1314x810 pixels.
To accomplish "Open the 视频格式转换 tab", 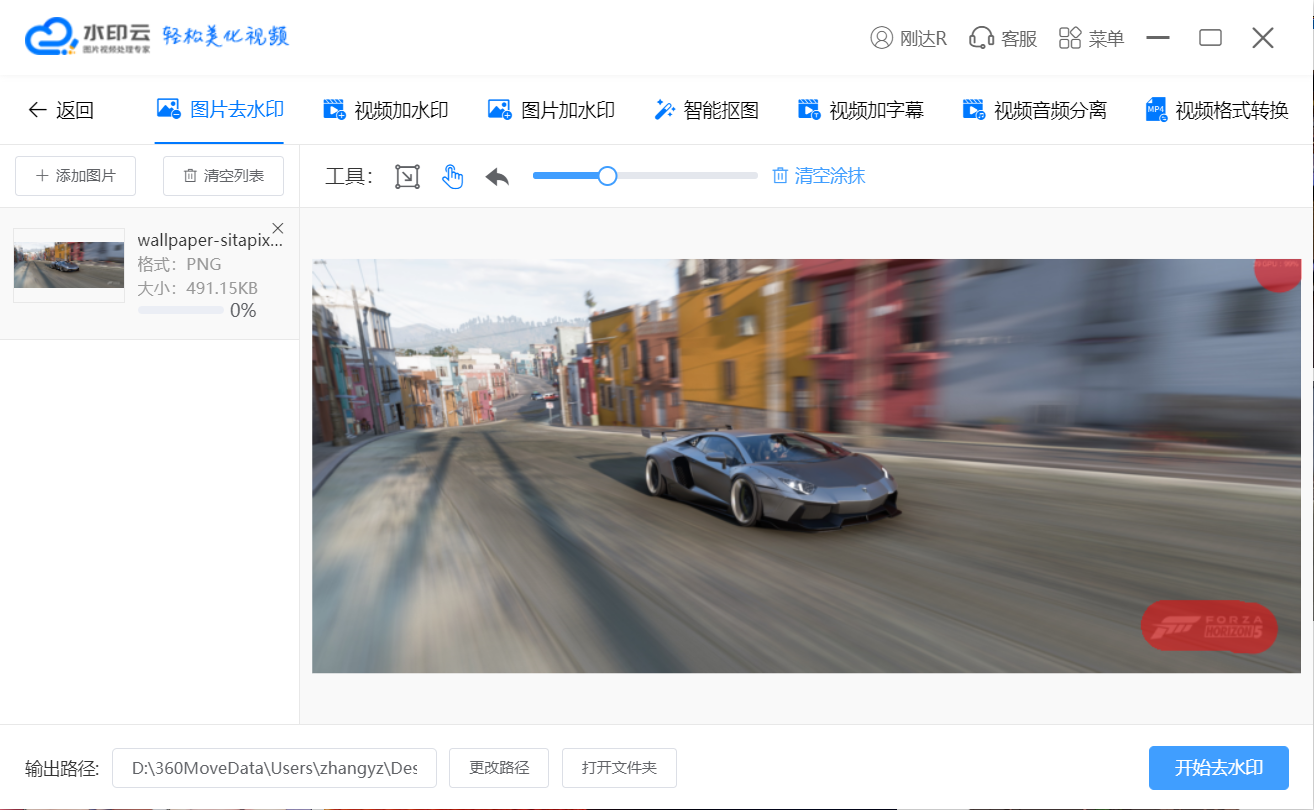I will (x=1217, y=110).
